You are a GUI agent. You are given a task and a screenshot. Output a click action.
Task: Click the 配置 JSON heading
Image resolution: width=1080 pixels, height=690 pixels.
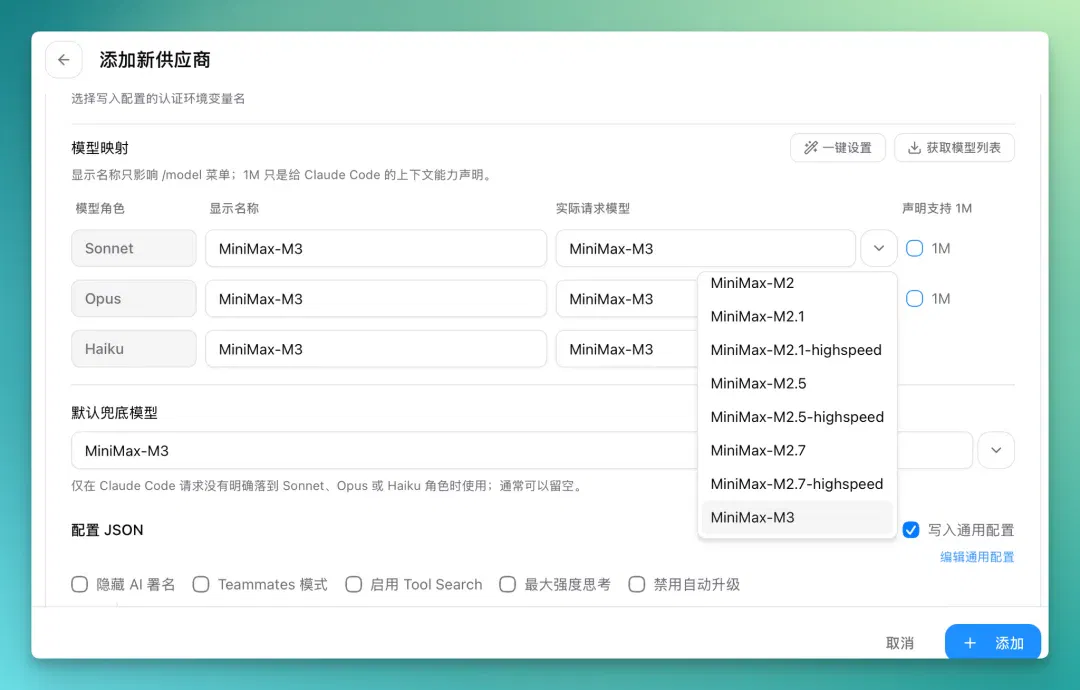107,530
